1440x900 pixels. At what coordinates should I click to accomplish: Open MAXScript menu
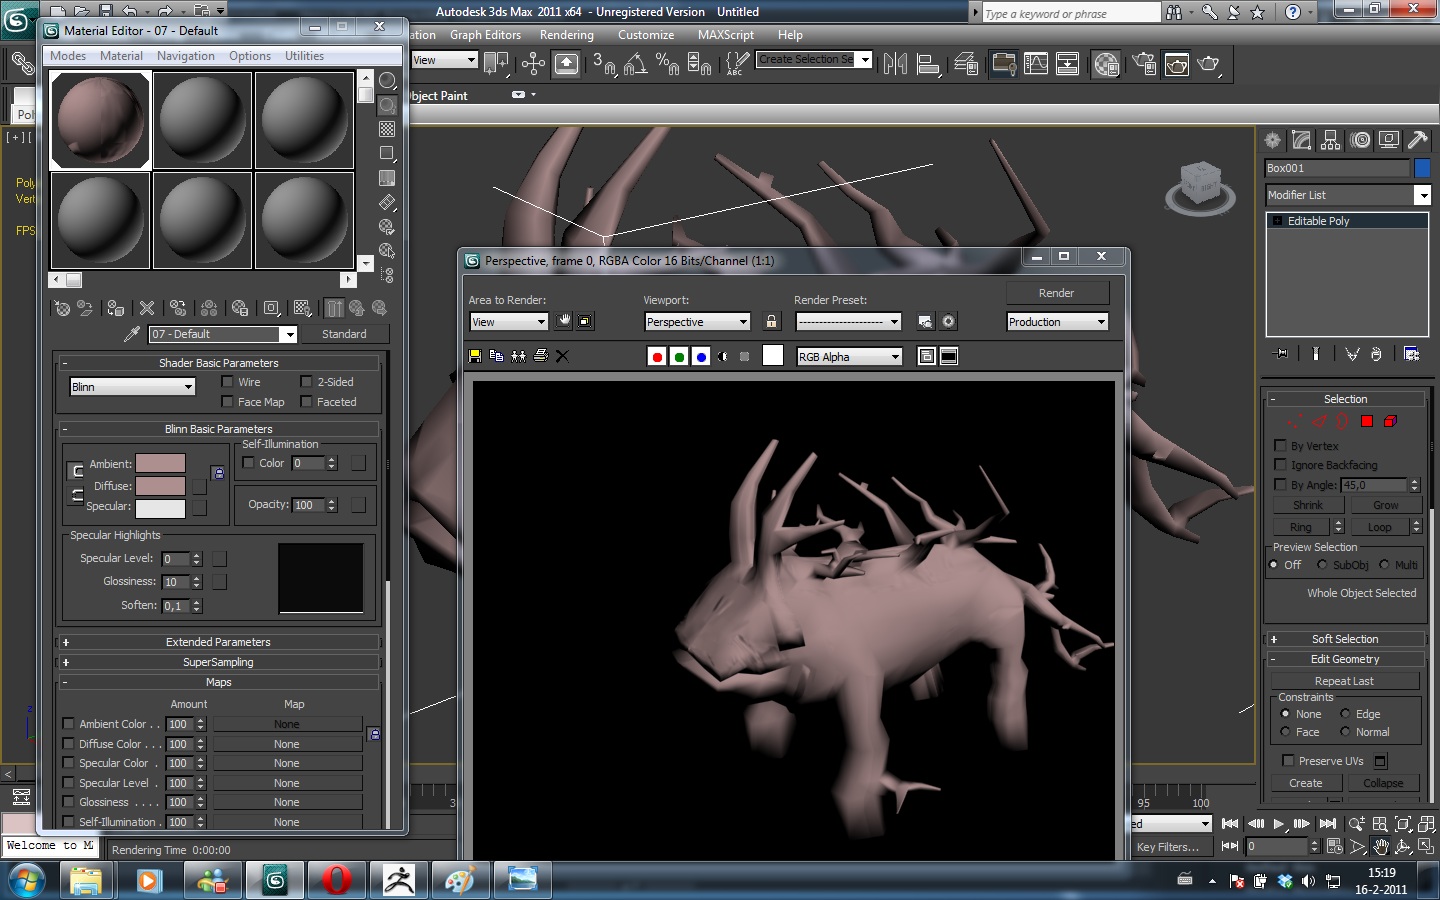[x=726, y=35]
